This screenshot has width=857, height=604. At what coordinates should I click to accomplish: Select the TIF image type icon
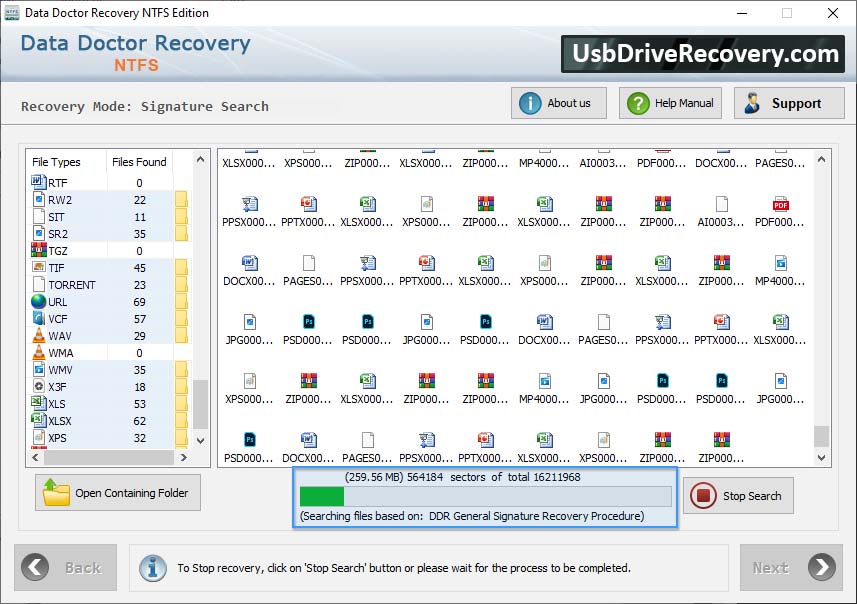[x=39, y=267]
